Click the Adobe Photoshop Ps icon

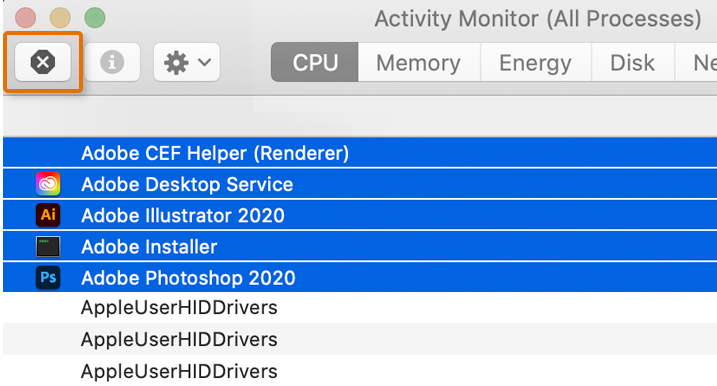(x=48, y=278)
